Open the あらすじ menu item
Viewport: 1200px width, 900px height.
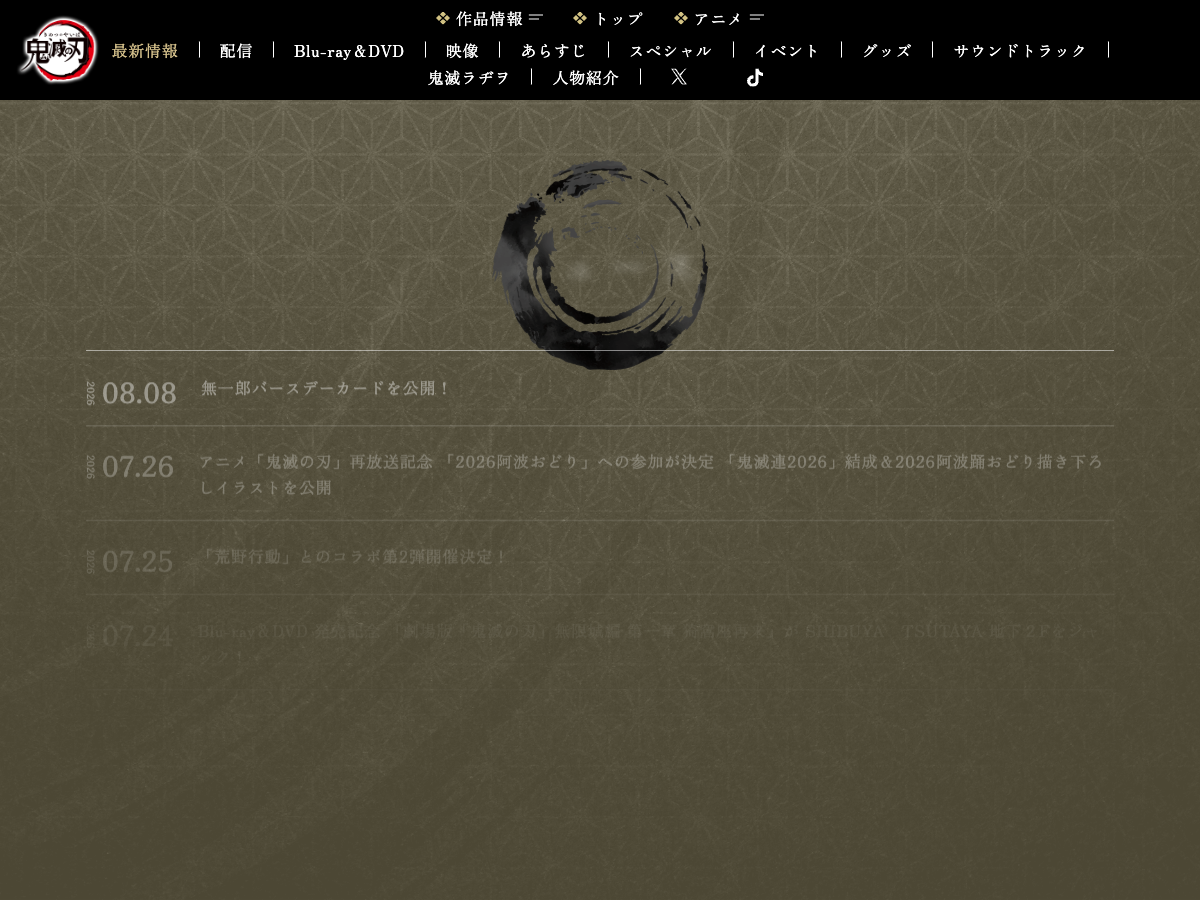click(554, 50)
